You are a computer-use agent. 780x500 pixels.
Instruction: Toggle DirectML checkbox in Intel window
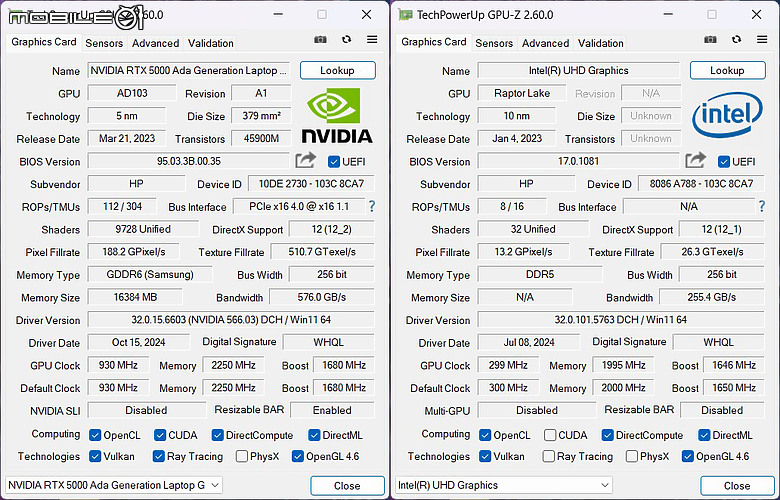click(x=704, y=435)
